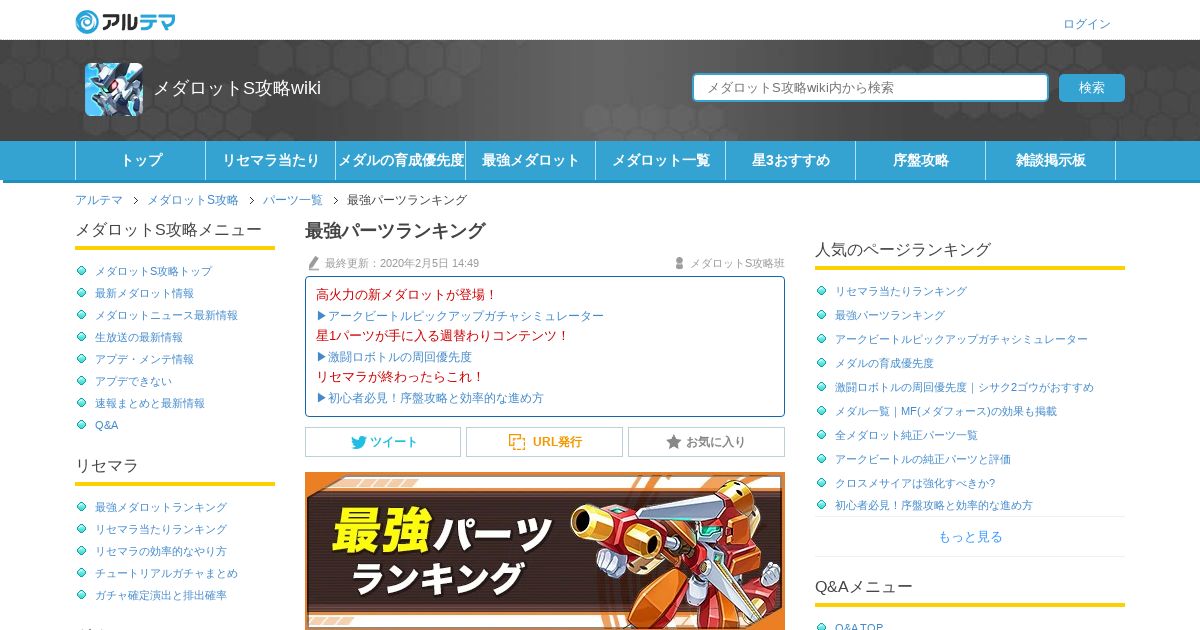1200x630 pixels.
Task: Open アークビートルピックアップガチャシミュレーター in the popular pages ranking
Action: pyautogui.click(x=961, y=339)
